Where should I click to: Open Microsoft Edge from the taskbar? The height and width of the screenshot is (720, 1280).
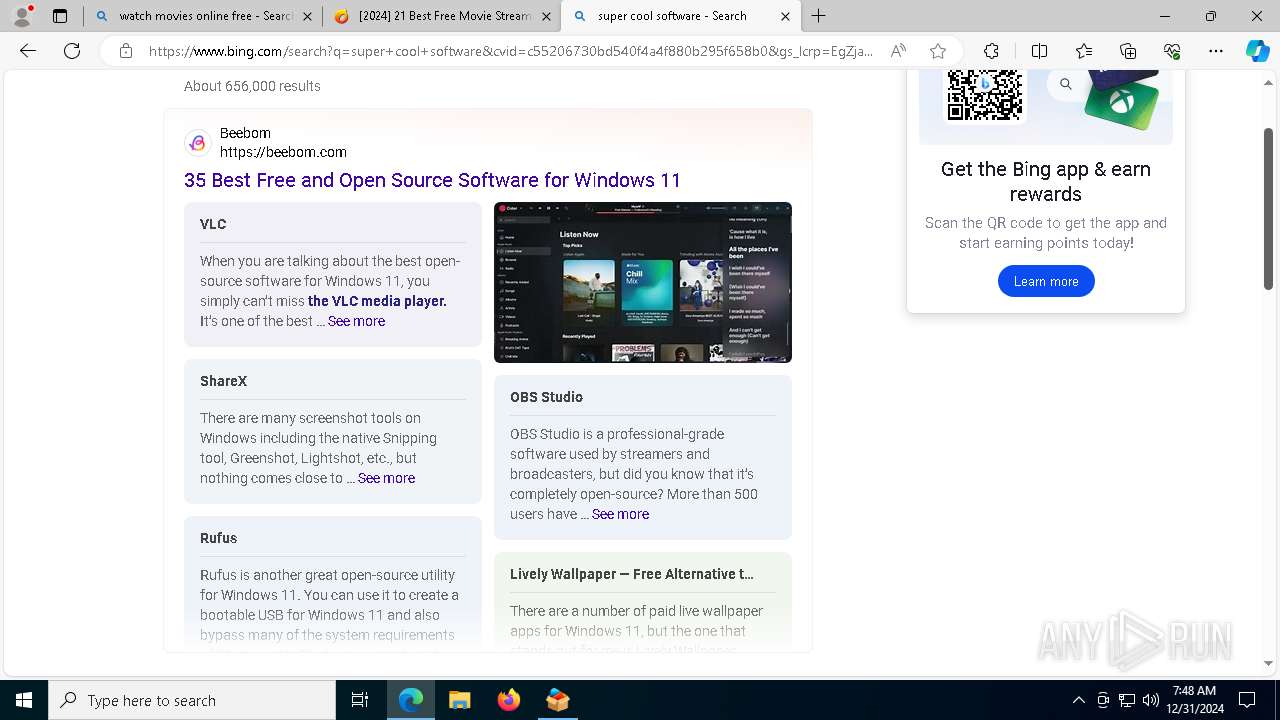coord(411,700)
